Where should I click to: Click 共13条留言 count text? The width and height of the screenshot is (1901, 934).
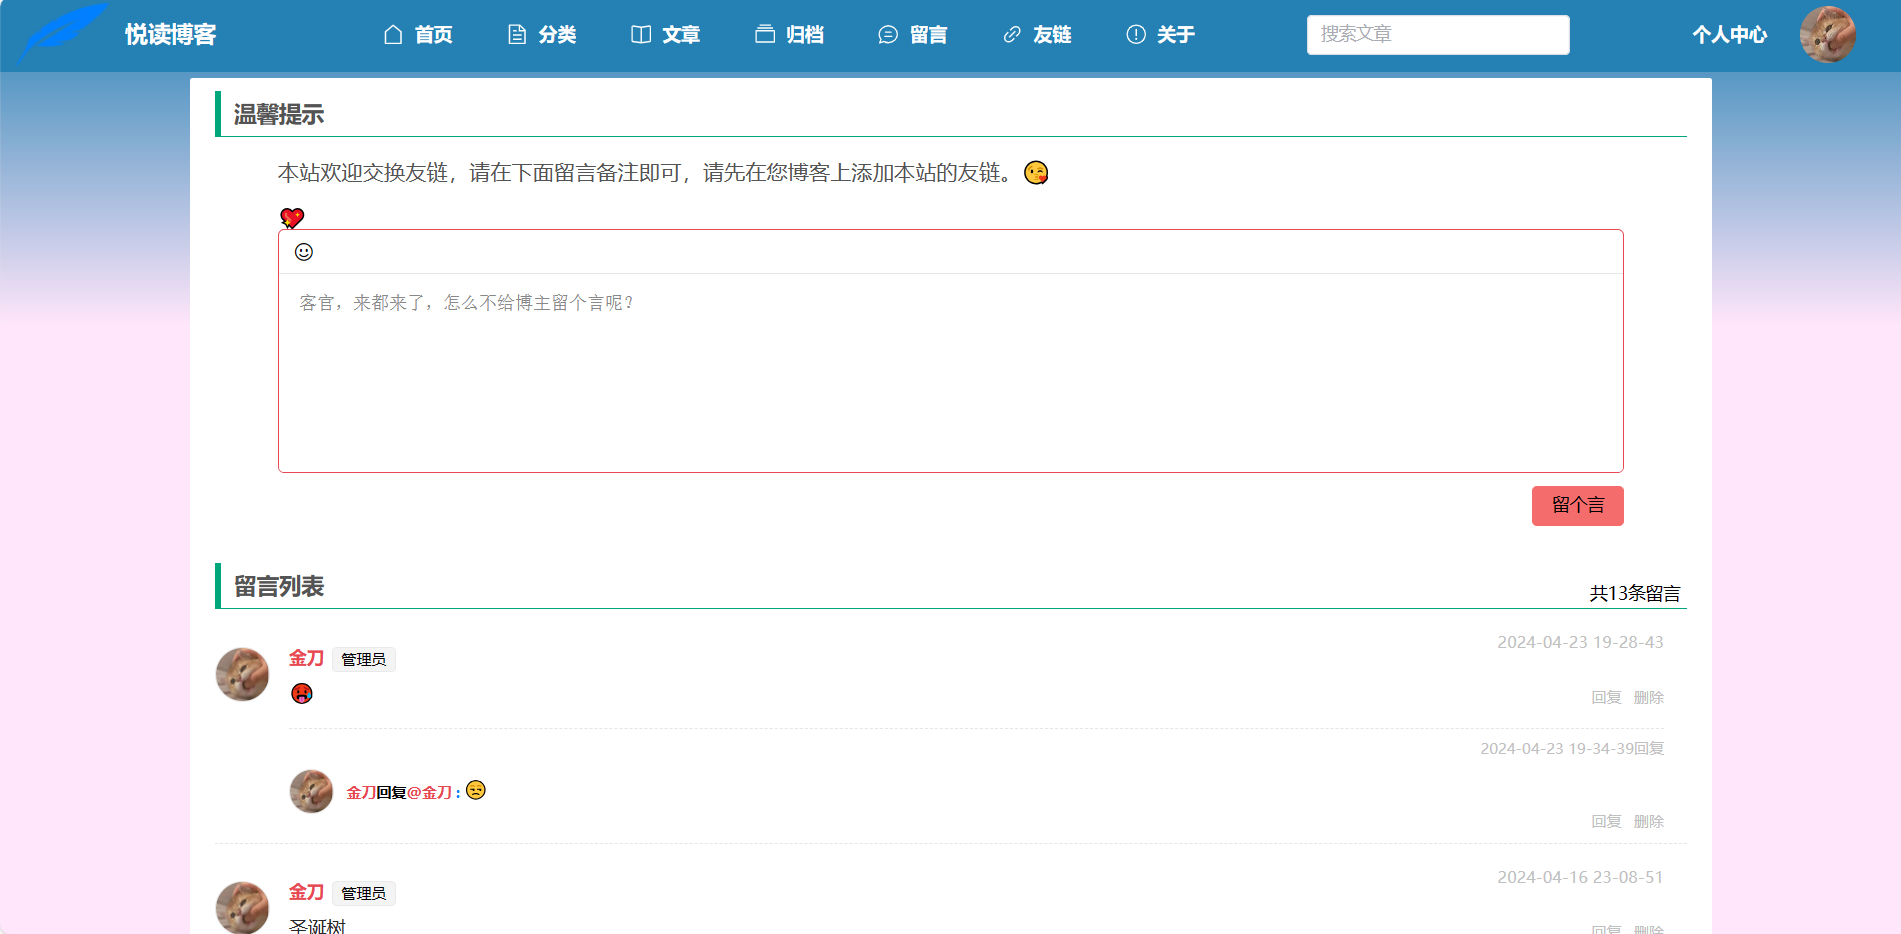pyautogui.click(x=1635, y=593)
